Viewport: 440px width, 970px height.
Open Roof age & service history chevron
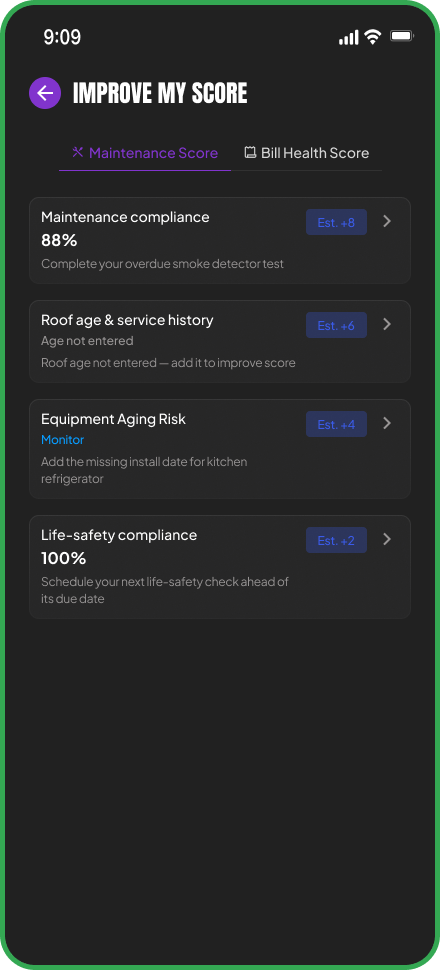pyautogui.click(x=387, y=324)
